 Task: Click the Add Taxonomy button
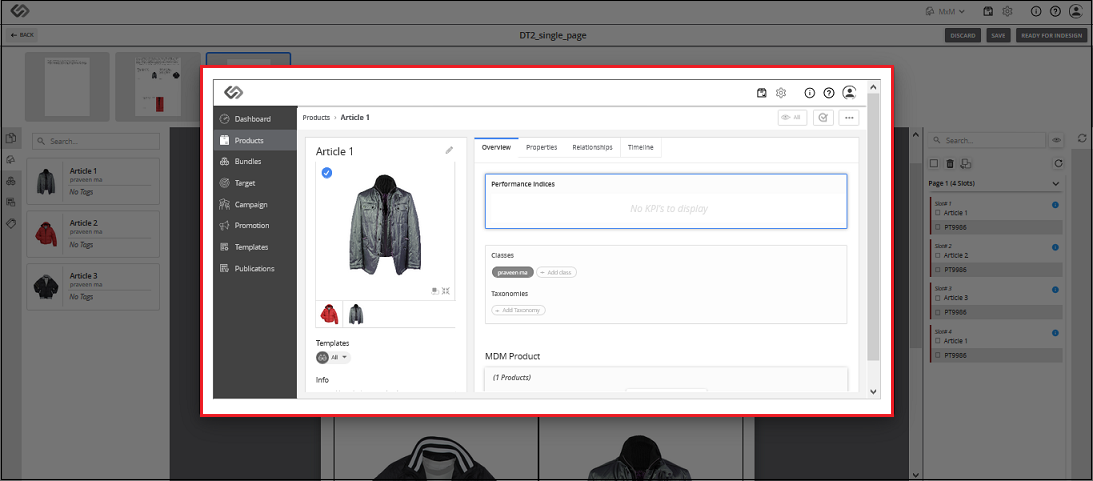click(518, 310)
